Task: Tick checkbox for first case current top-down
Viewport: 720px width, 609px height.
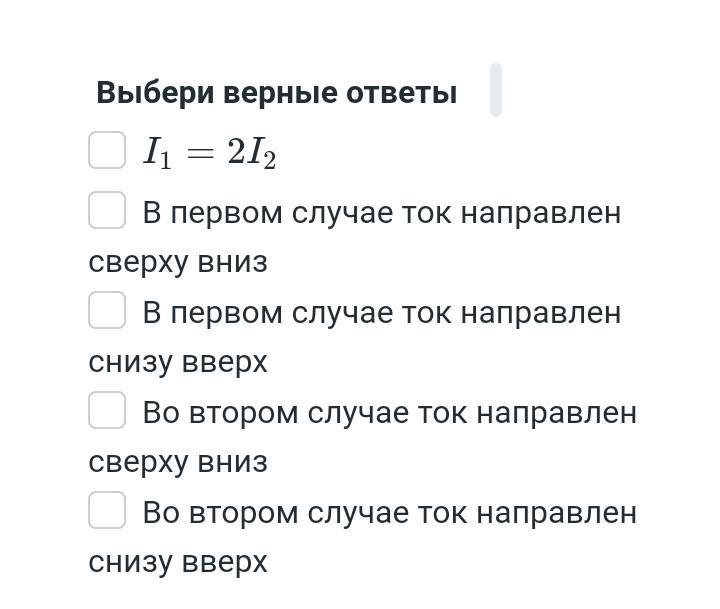Action: 107,211
